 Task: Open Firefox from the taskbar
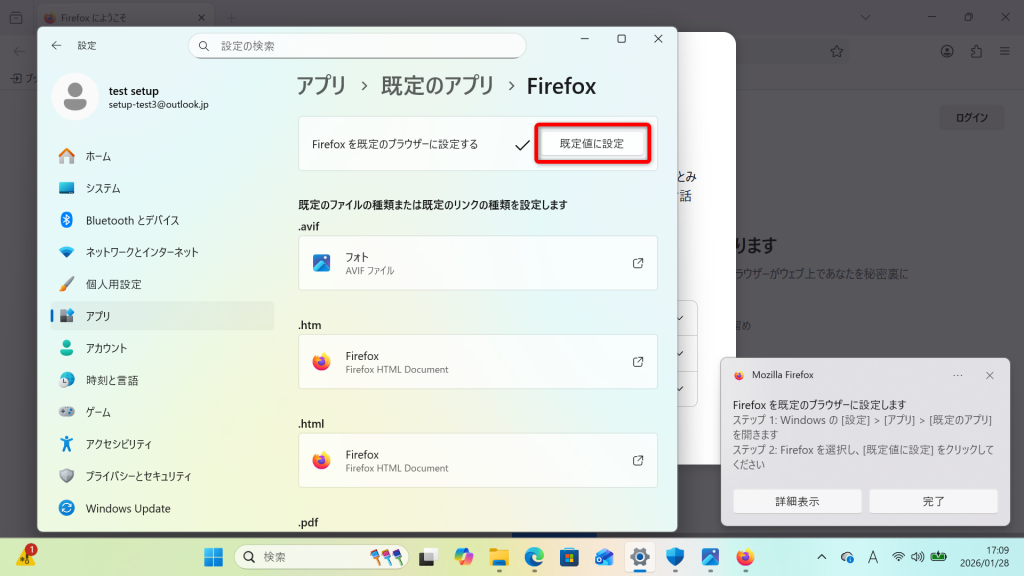pyautogui.click(x=745, y=557)
